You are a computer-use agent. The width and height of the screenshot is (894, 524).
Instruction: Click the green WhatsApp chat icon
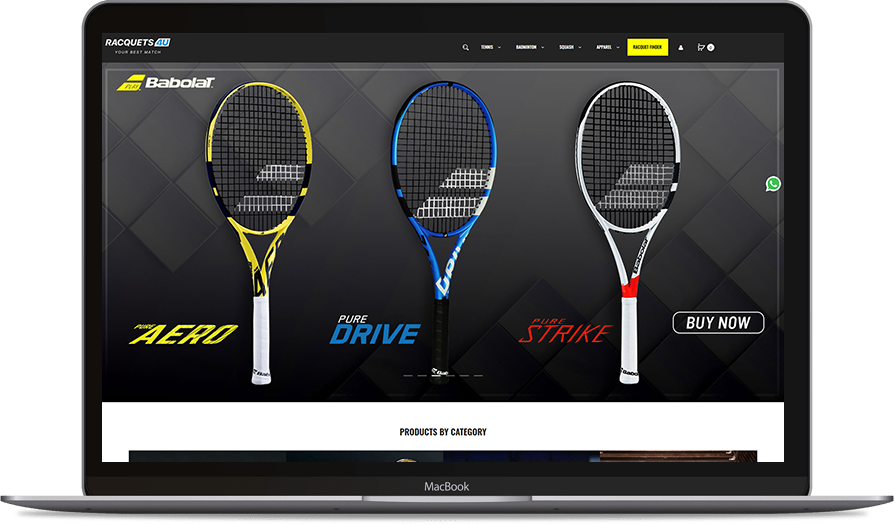(773, 184)
